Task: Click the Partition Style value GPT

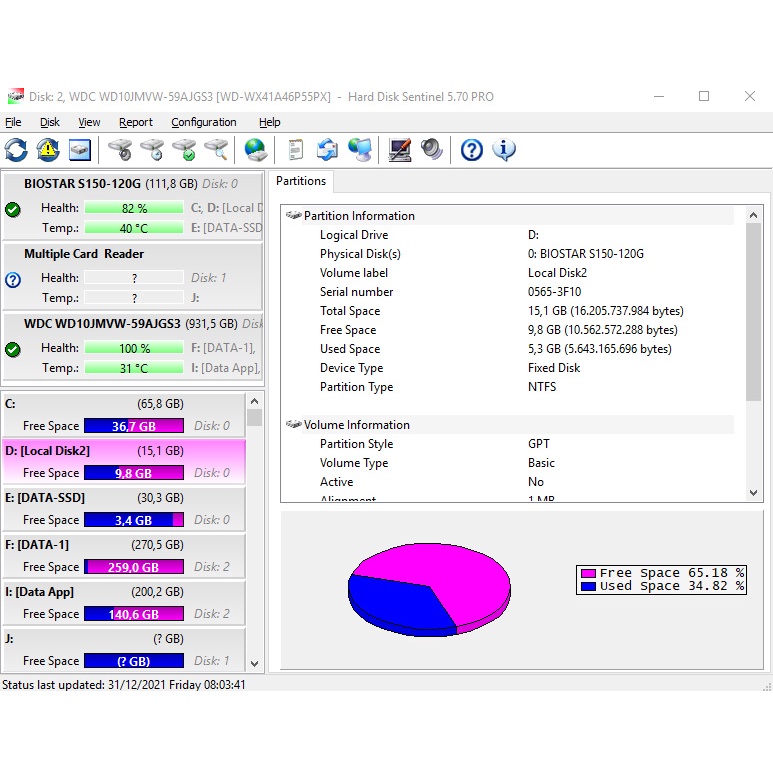Action: coord(538,444)
